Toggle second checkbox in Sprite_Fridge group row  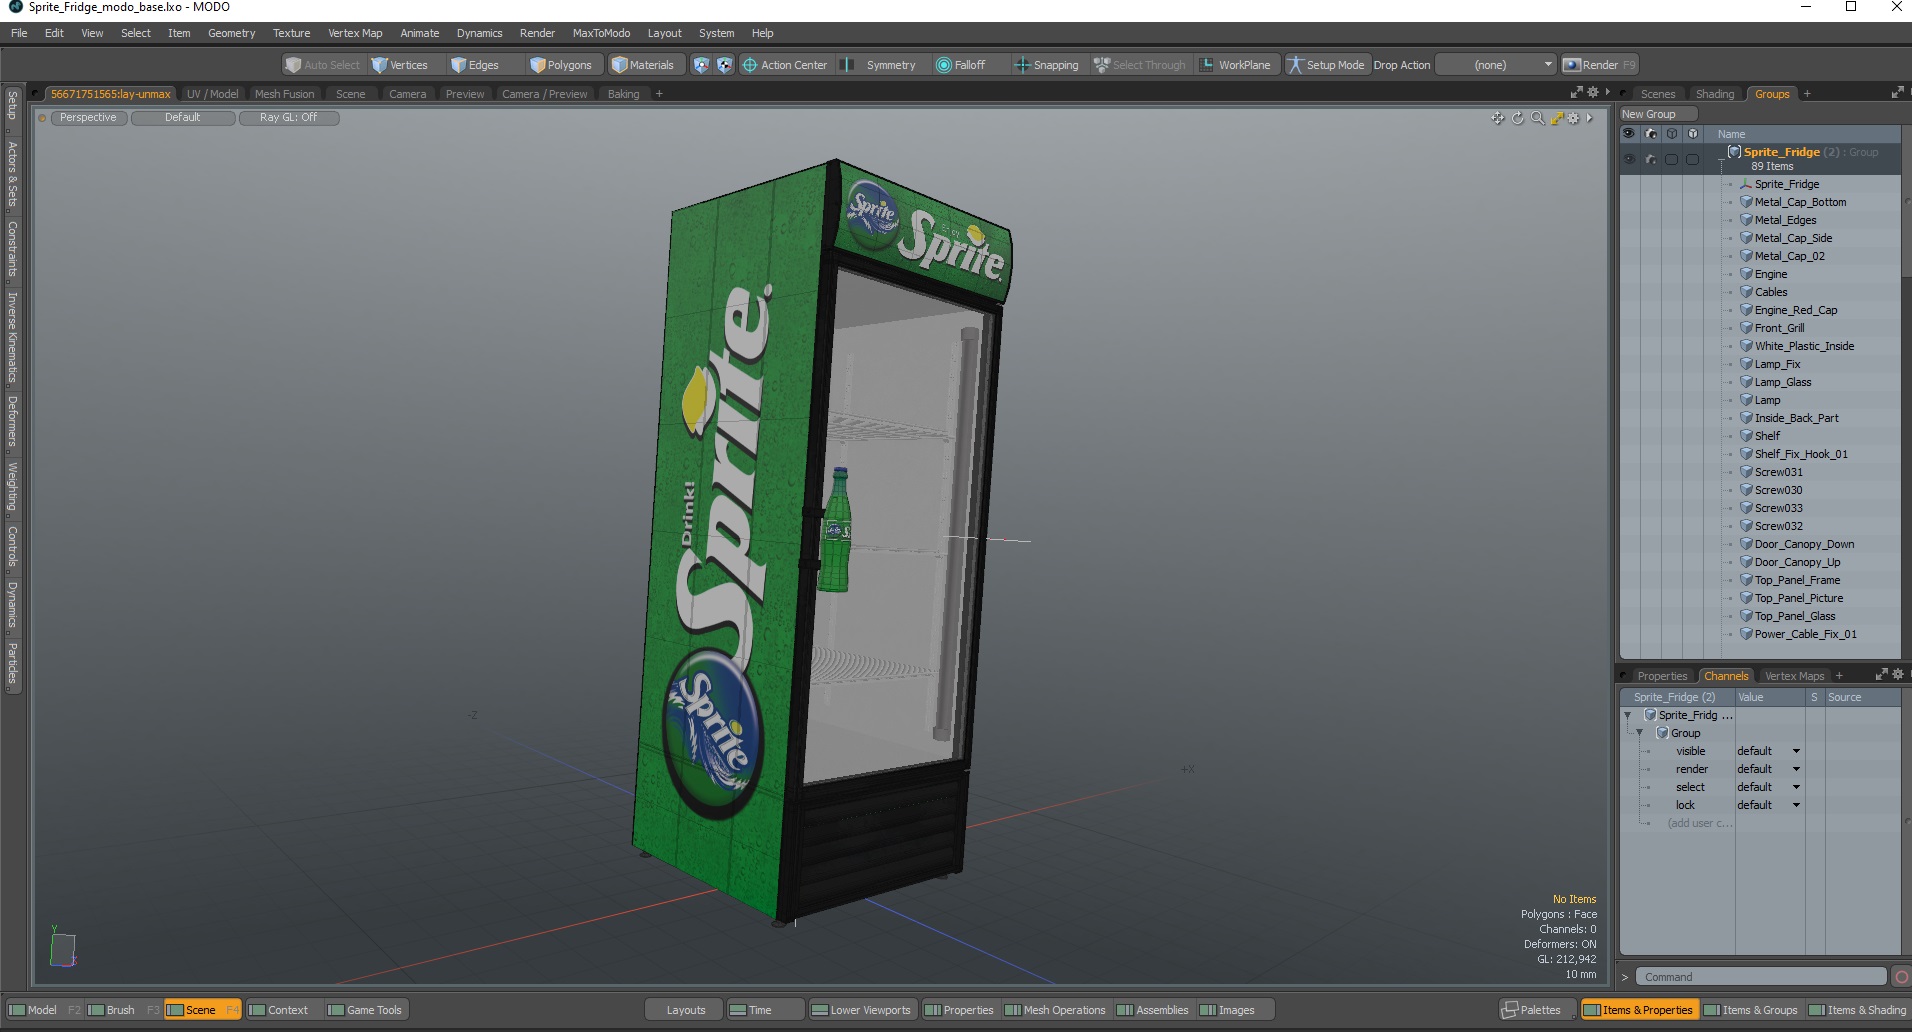[x=1692, y=159]
